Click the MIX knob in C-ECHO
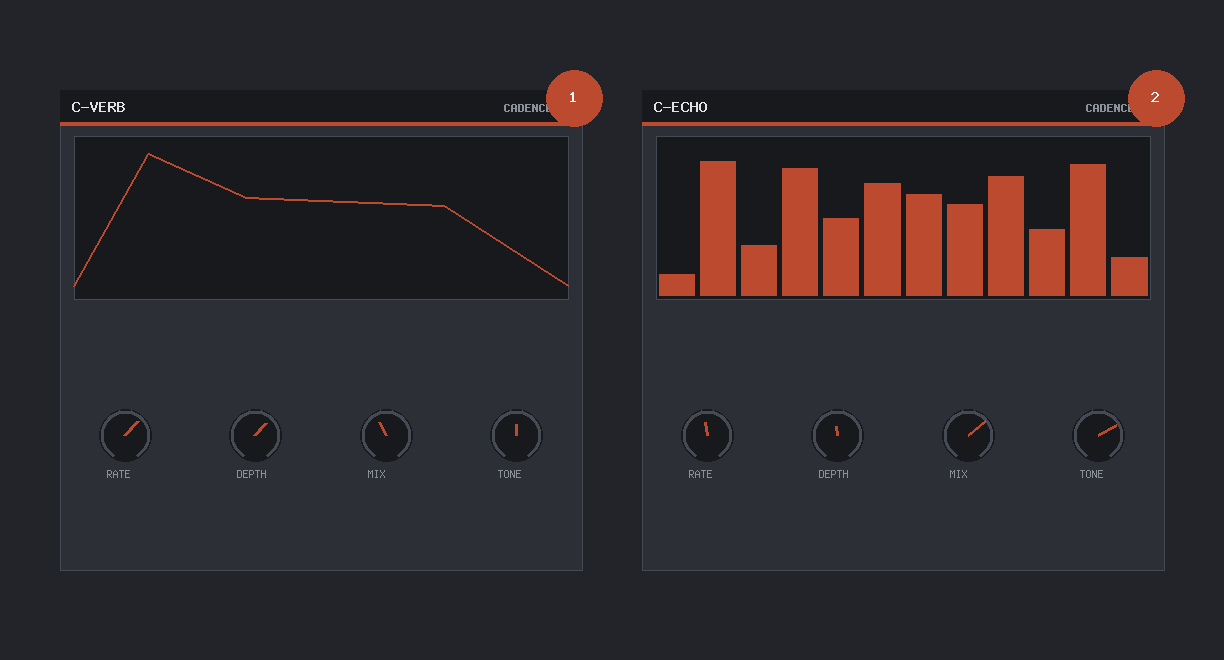Viewport: 1224px width, 660px height. (968, 436)
